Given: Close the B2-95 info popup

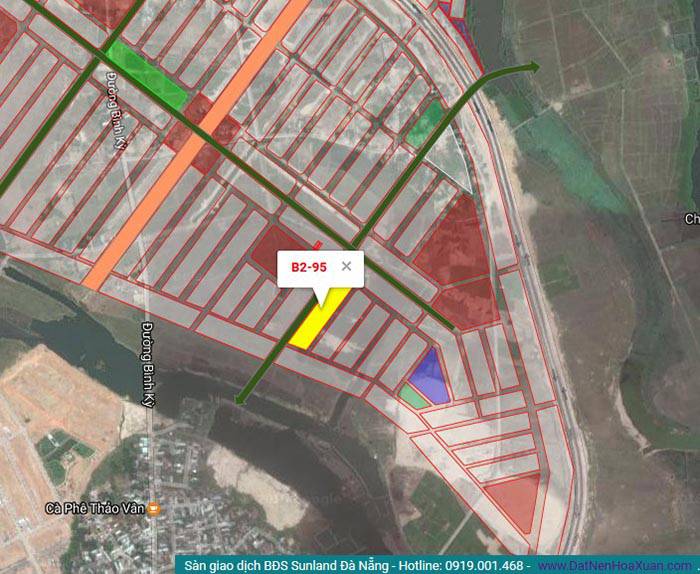Looking at the screenshot, I should click(346, 266).
